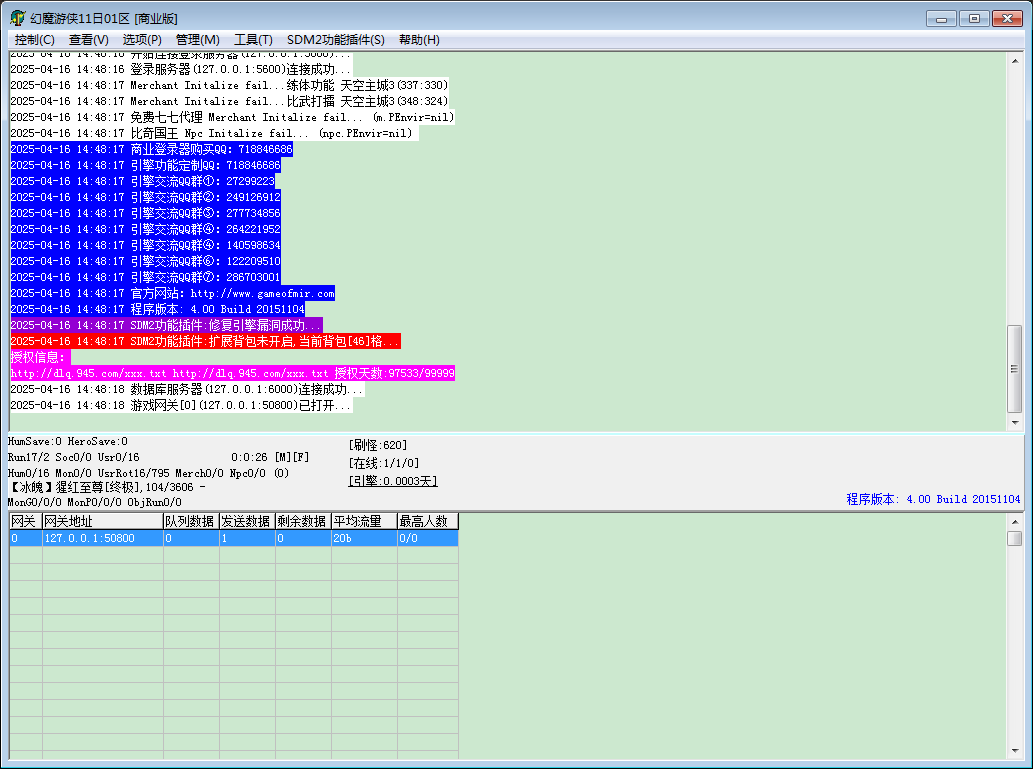Viewport: 1033px width, 769px height.
Task: Click the 练体功能 Merchant fail log line
Action: pyautogui.click(x=229, y=85)
